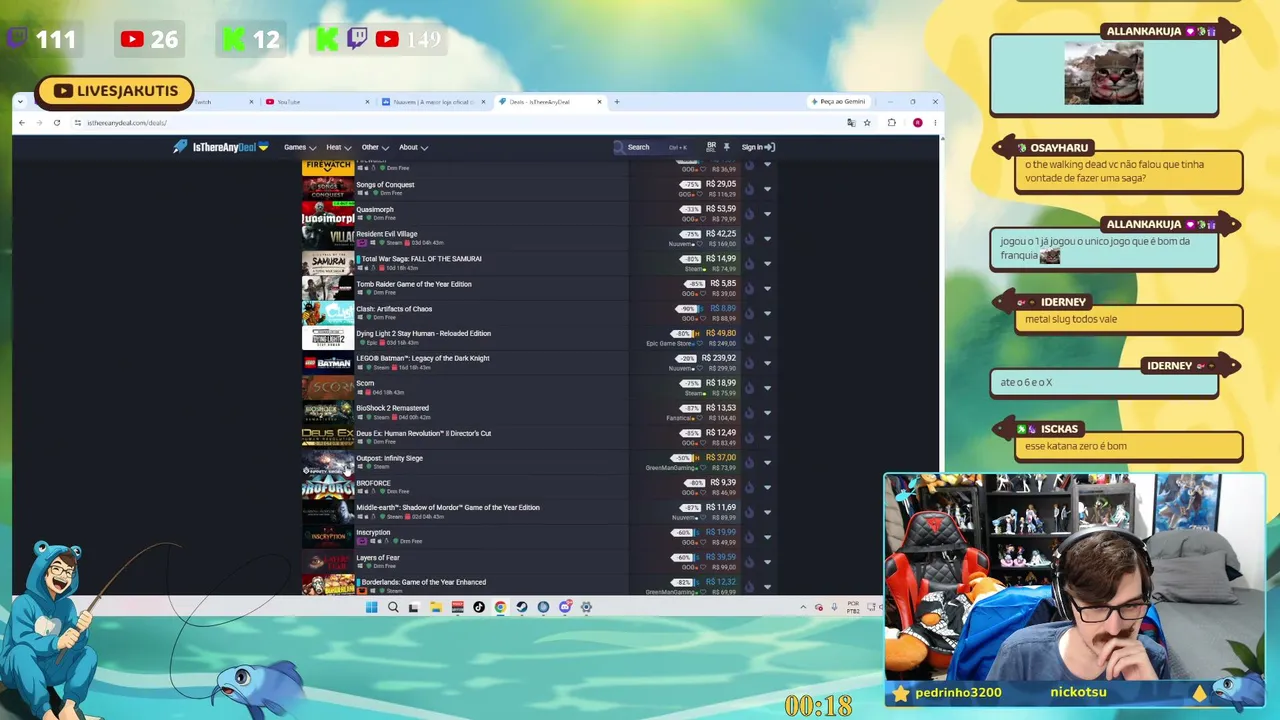The width and height of the screenshot is (1280, 720).
Task: Expand the About menu
Action: click(413, 147)
